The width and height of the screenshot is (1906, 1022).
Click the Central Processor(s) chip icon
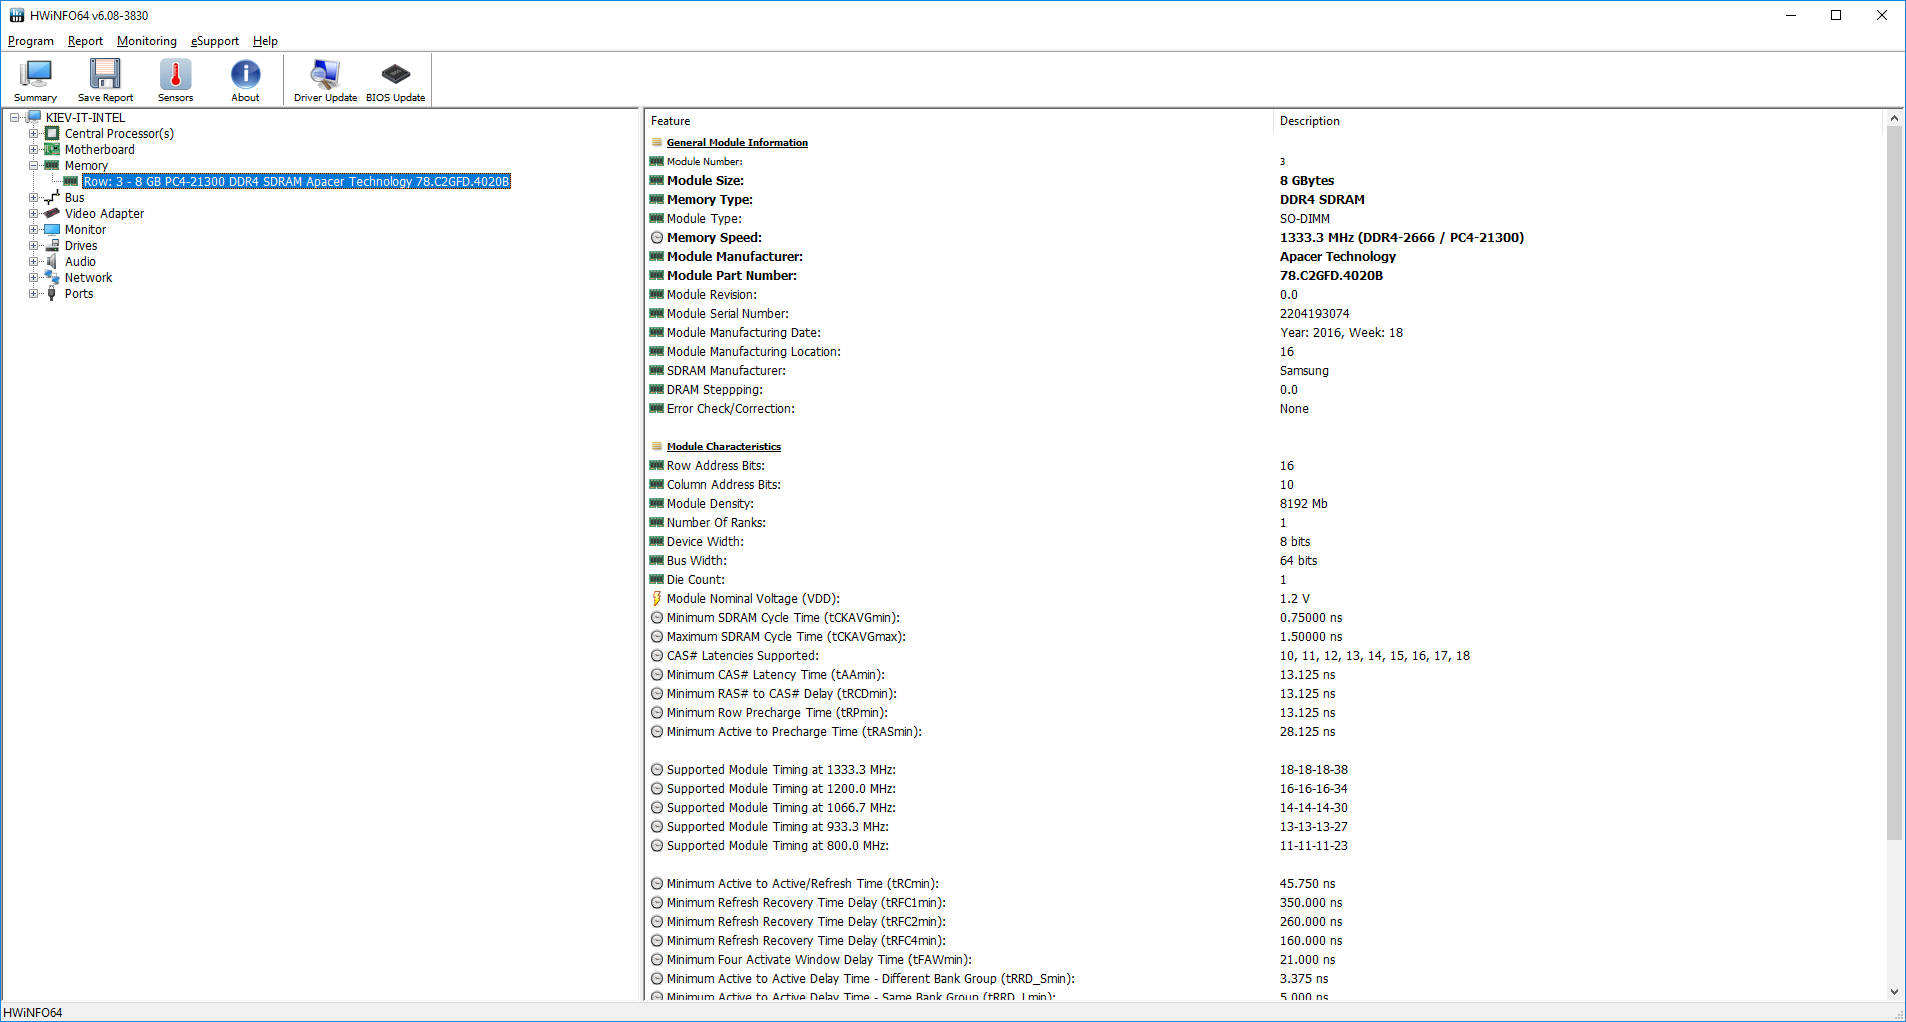52,133
